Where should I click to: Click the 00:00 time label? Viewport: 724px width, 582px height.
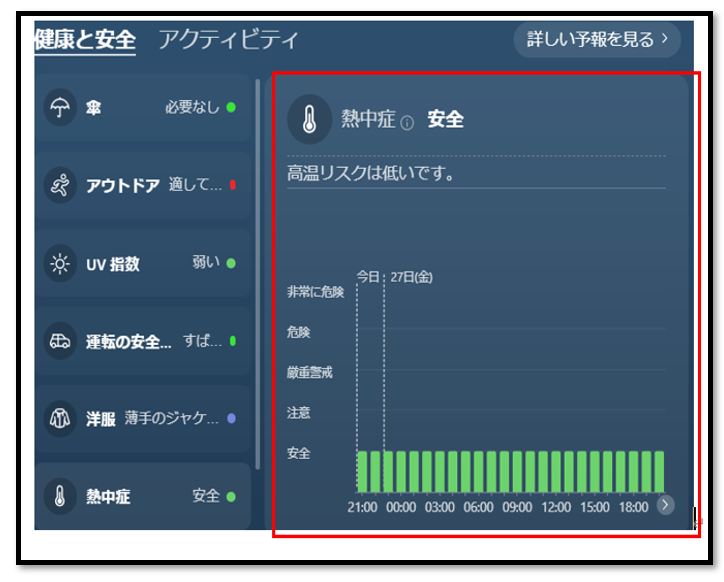point(401,507)
